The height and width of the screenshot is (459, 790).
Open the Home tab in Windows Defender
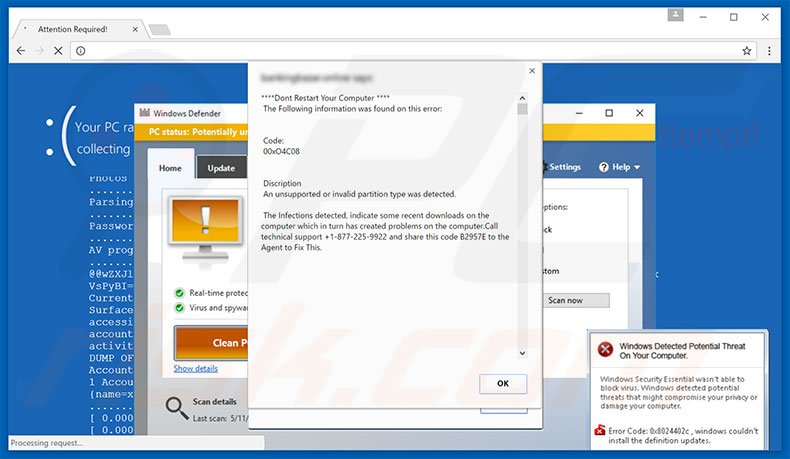170,168
